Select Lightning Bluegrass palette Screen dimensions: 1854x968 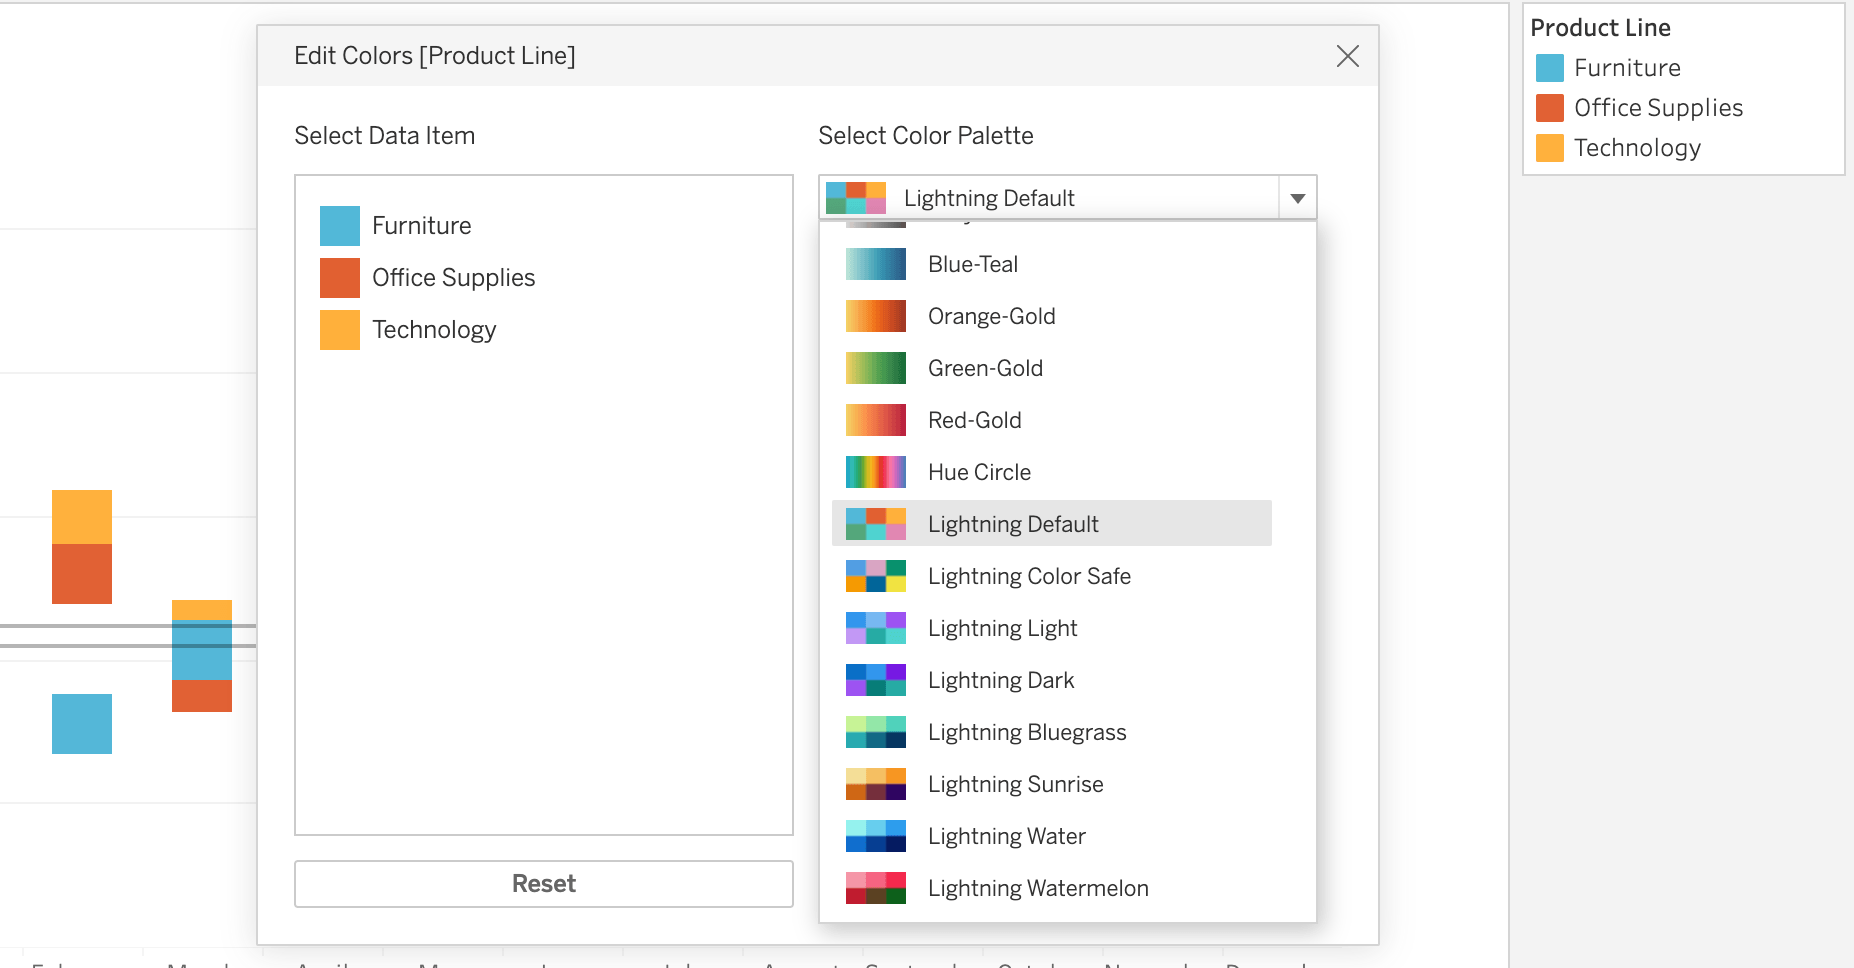point(1052,732)
